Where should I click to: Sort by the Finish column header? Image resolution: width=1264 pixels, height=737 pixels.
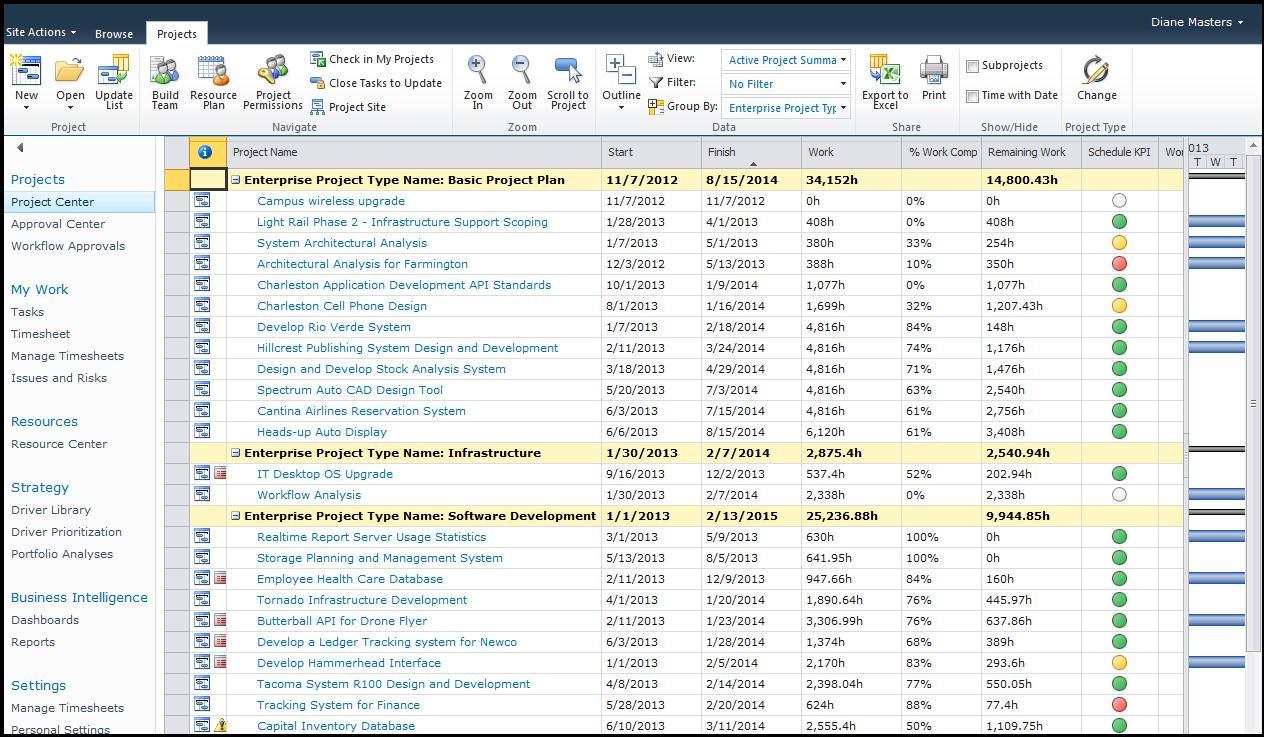[x=721, y=152]
